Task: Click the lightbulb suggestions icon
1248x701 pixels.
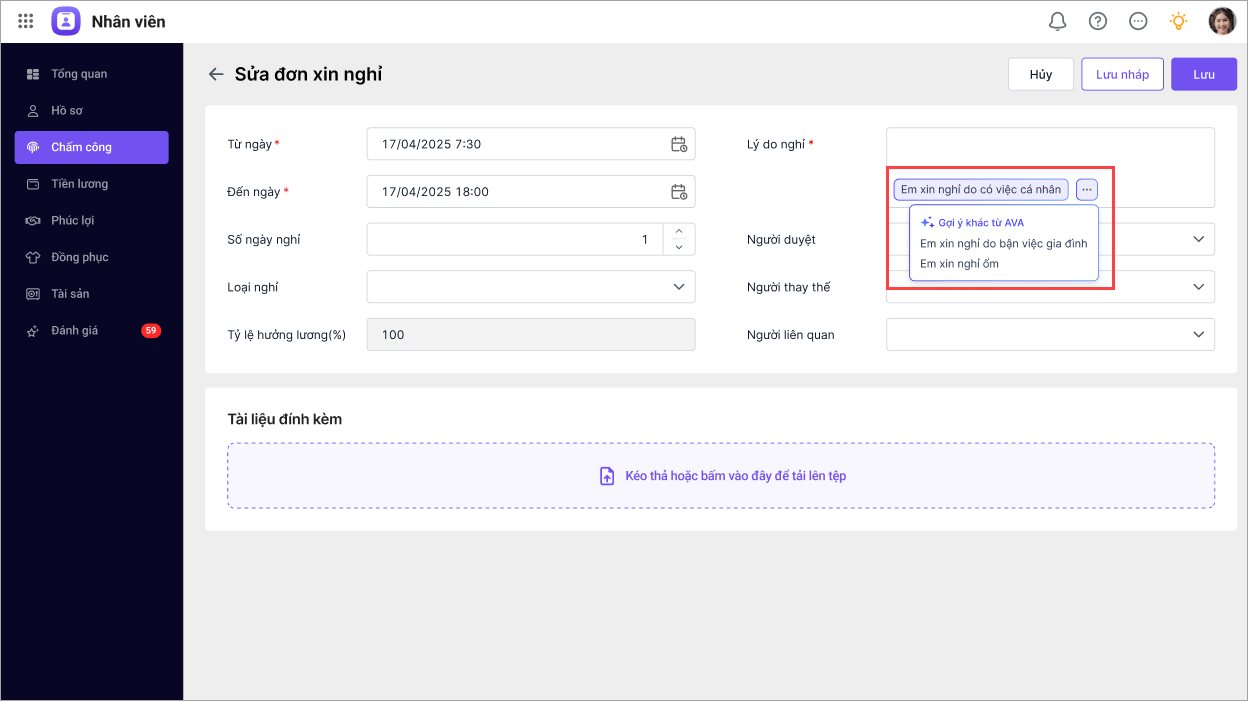Action: click(x=1179, y=21)
